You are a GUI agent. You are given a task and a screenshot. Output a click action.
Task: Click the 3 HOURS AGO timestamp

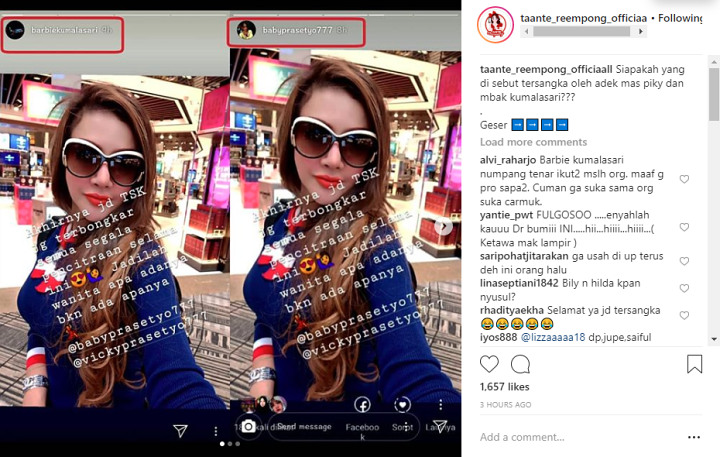click(x=505, y=405)
